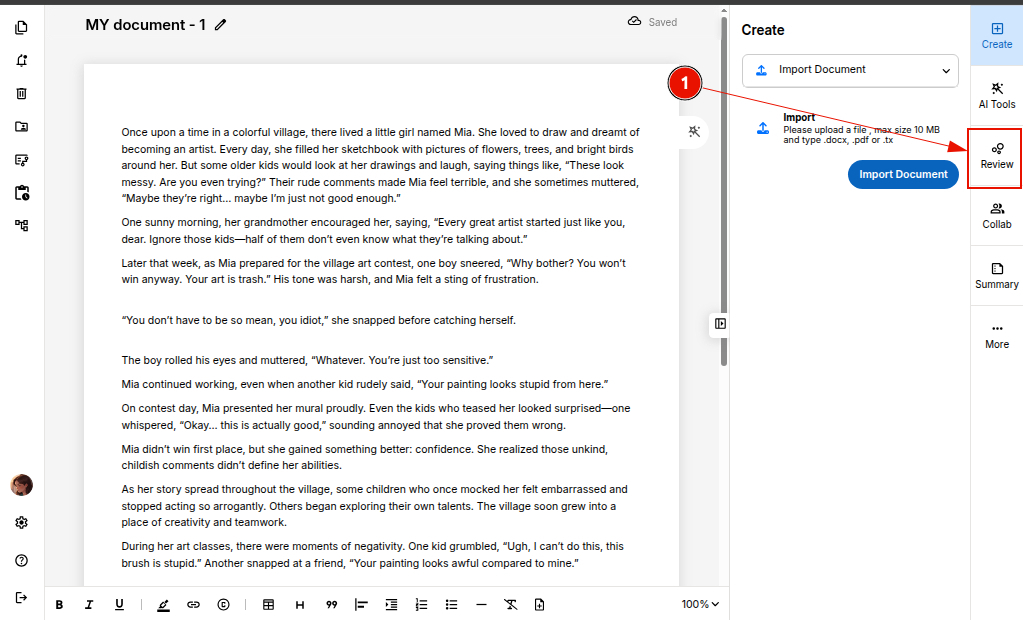Click the blue Import Document button
Screen dimensions: 1023x620
(903, 174)
